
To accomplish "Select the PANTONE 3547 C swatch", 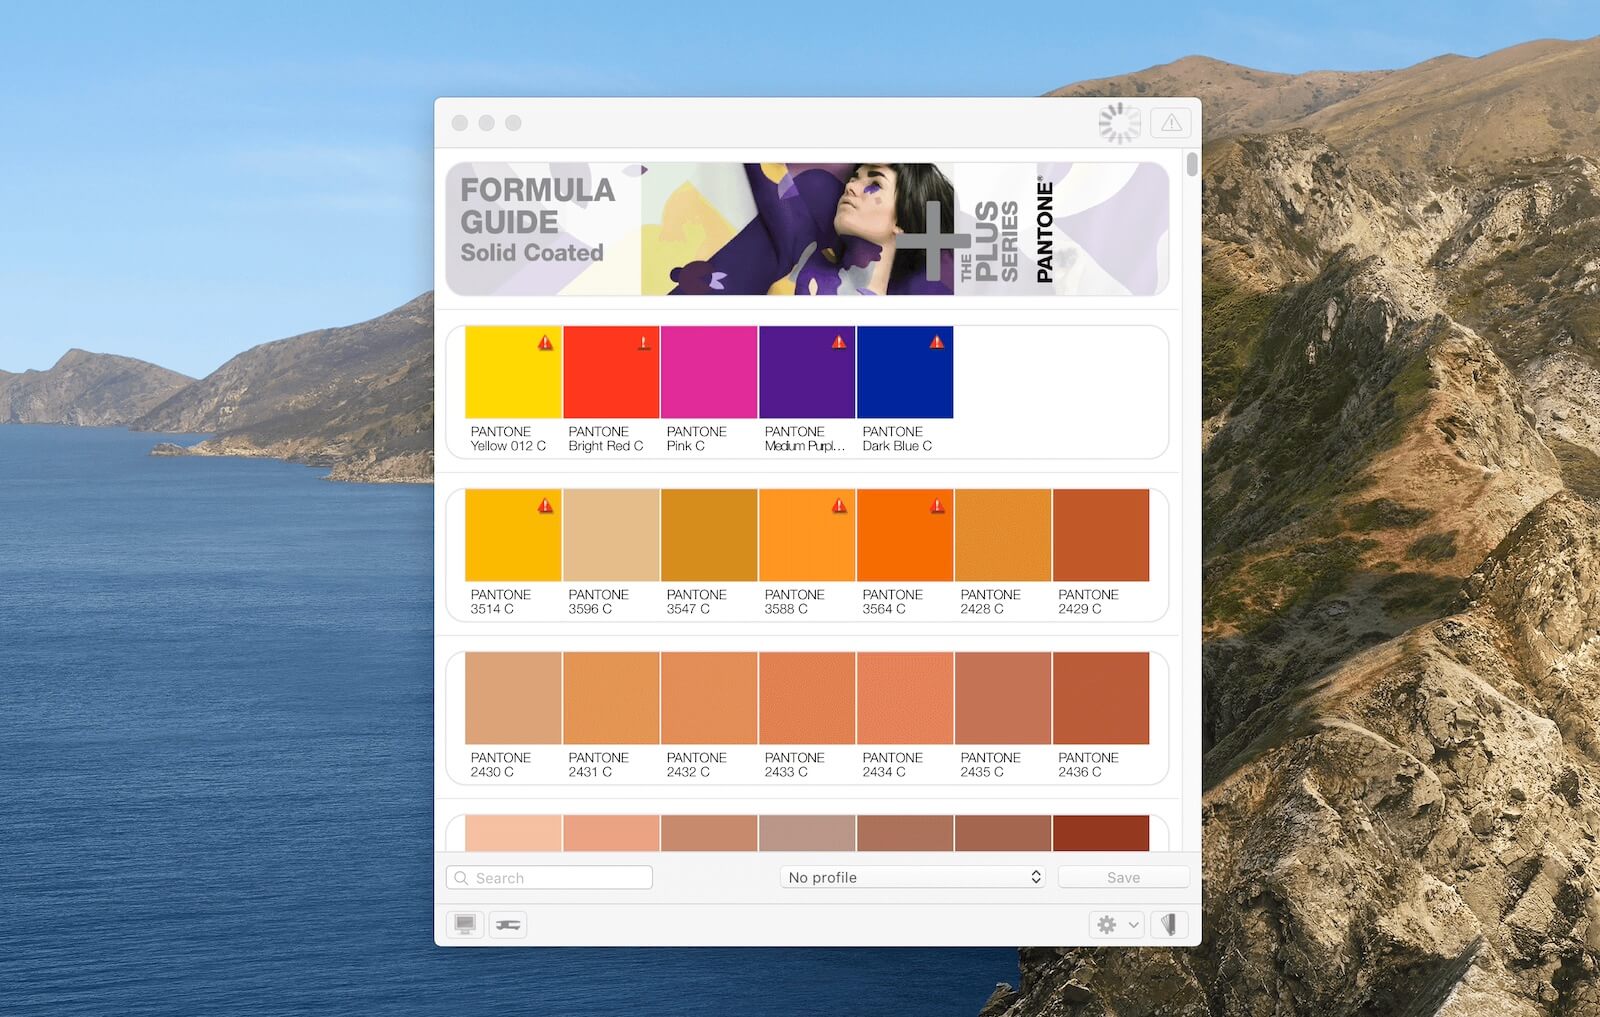I will pyautogui.click(x=709, y=535).
